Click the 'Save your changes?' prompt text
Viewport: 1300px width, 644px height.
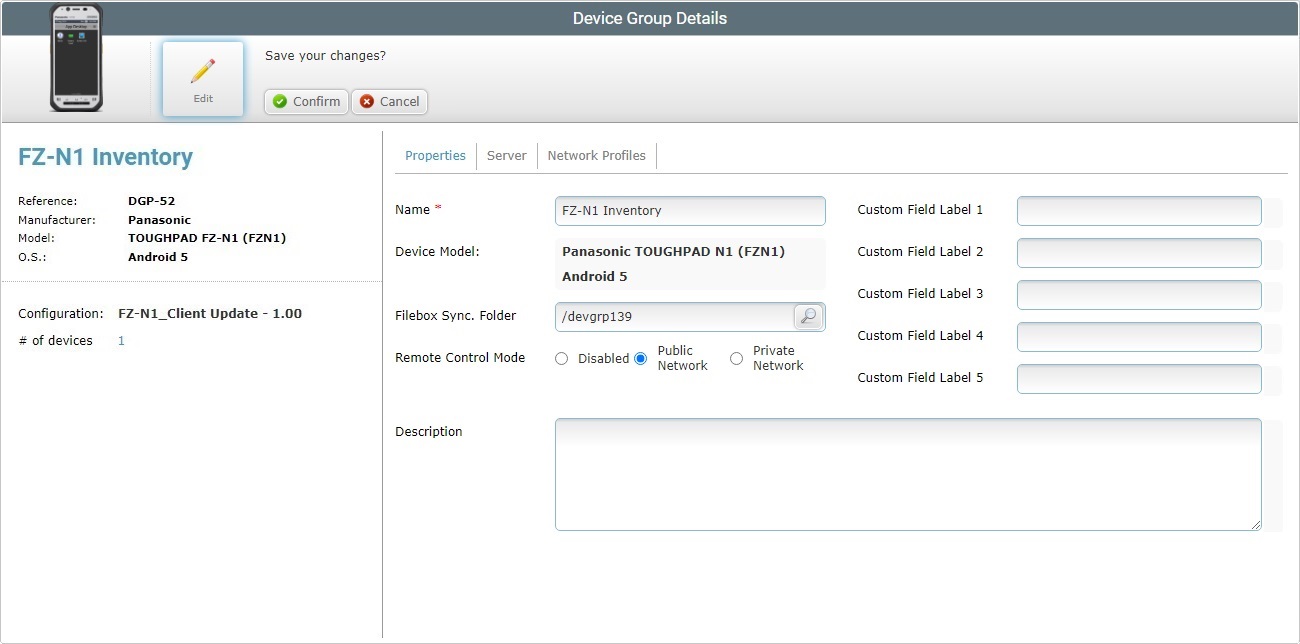(x=325, y=56)
